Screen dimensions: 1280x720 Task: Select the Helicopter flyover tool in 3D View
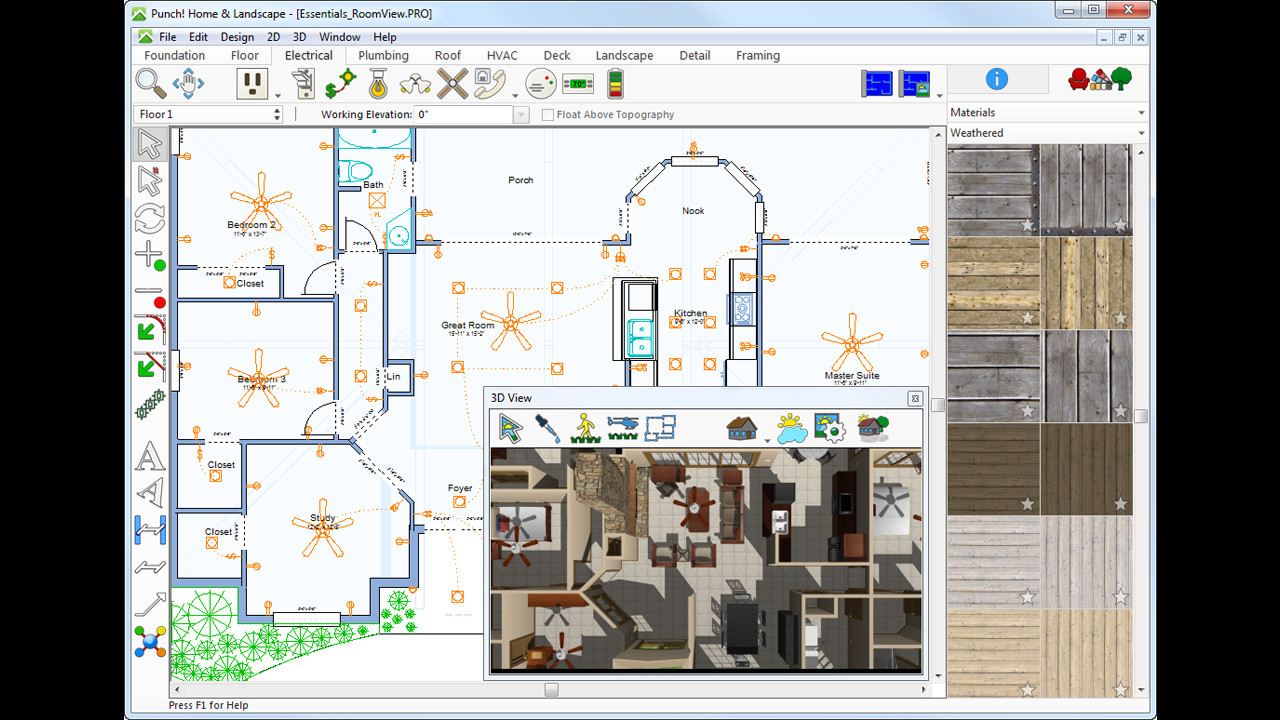[623, 426]
